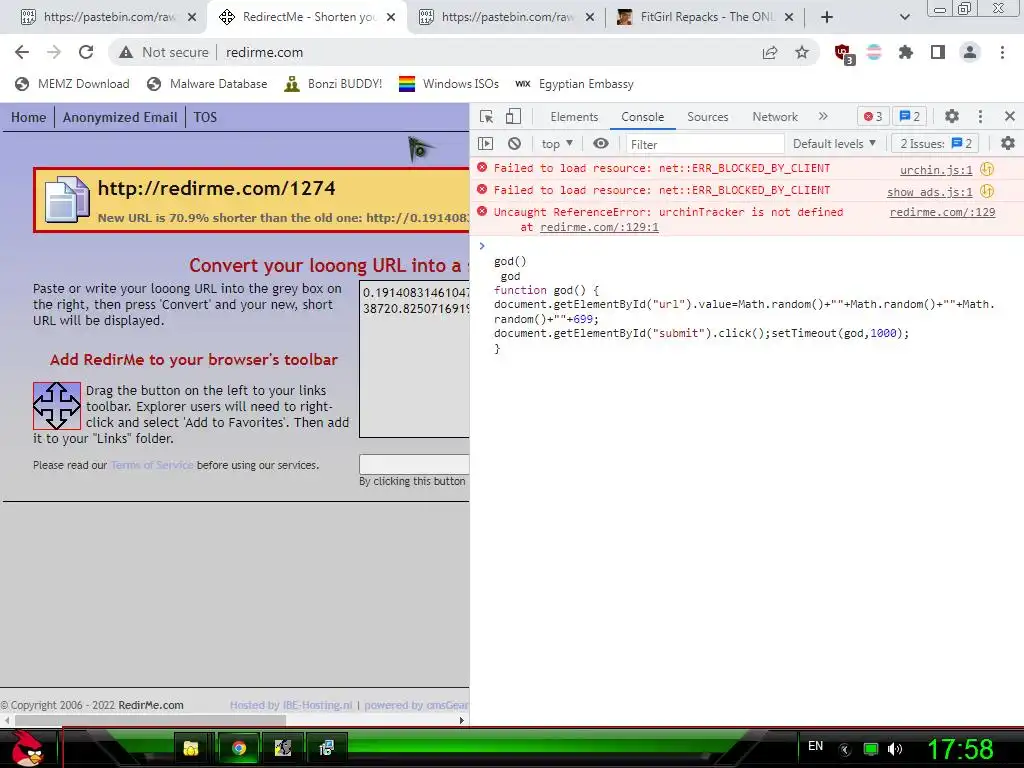The height and width of the screenshot is (768, 1024).
Task: Show more DevTools tabs chevron
Action: pos(823,116)
